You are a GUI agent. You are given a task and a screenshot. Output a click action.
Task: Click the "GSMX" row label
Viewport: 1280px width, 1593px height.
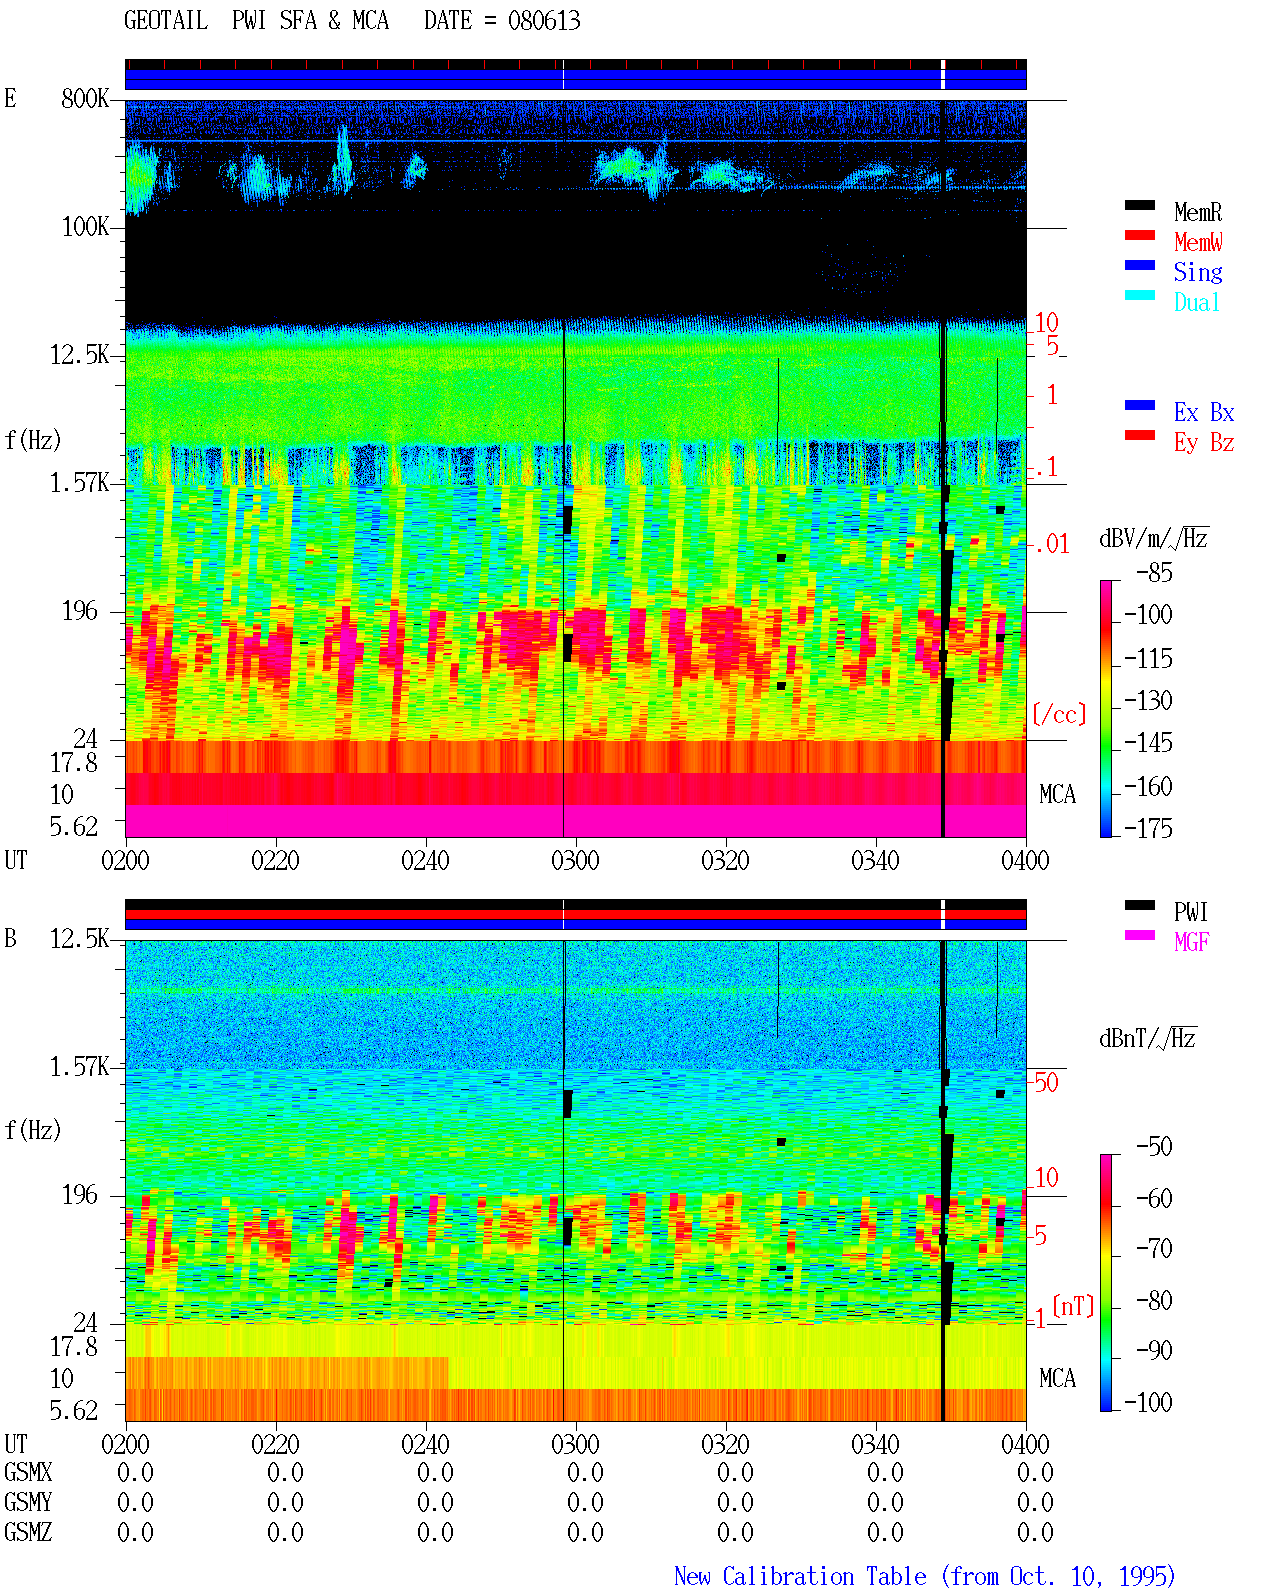click(28, 1473)
